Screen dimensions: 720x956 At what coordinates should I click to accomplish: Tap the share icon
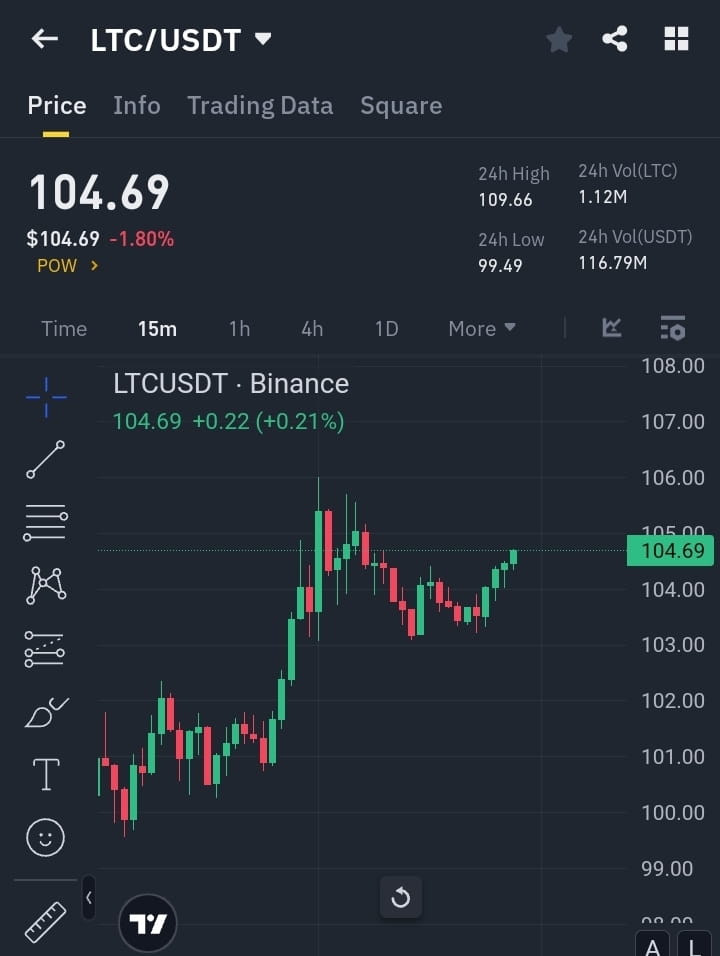[x=615, y=39]
